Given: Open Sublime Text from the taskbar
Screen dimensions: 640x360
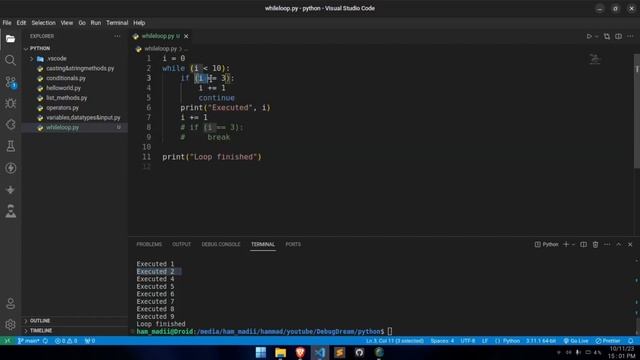Looking at the screenshot, I should coord(339,352).
